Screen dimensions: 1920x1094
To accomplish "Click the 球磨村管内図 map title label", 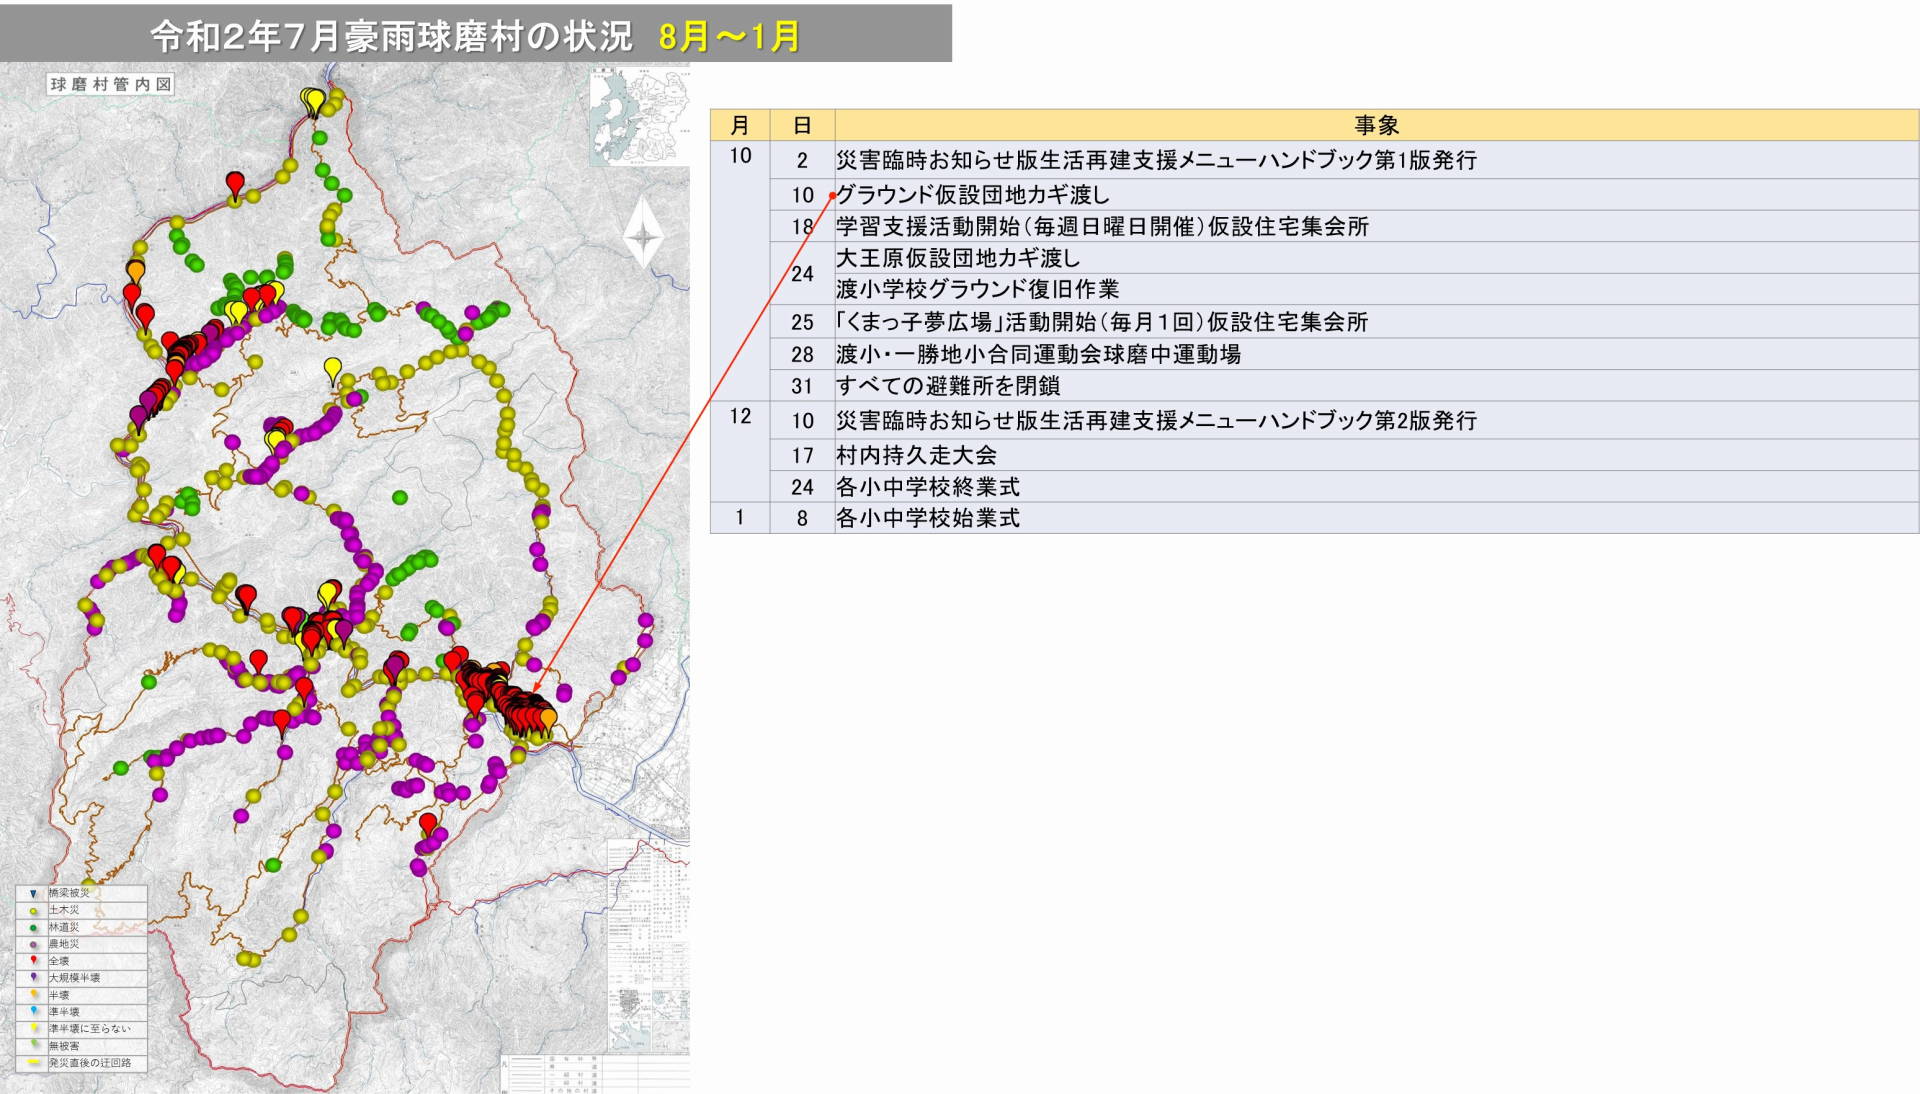I will pos(110,84).
